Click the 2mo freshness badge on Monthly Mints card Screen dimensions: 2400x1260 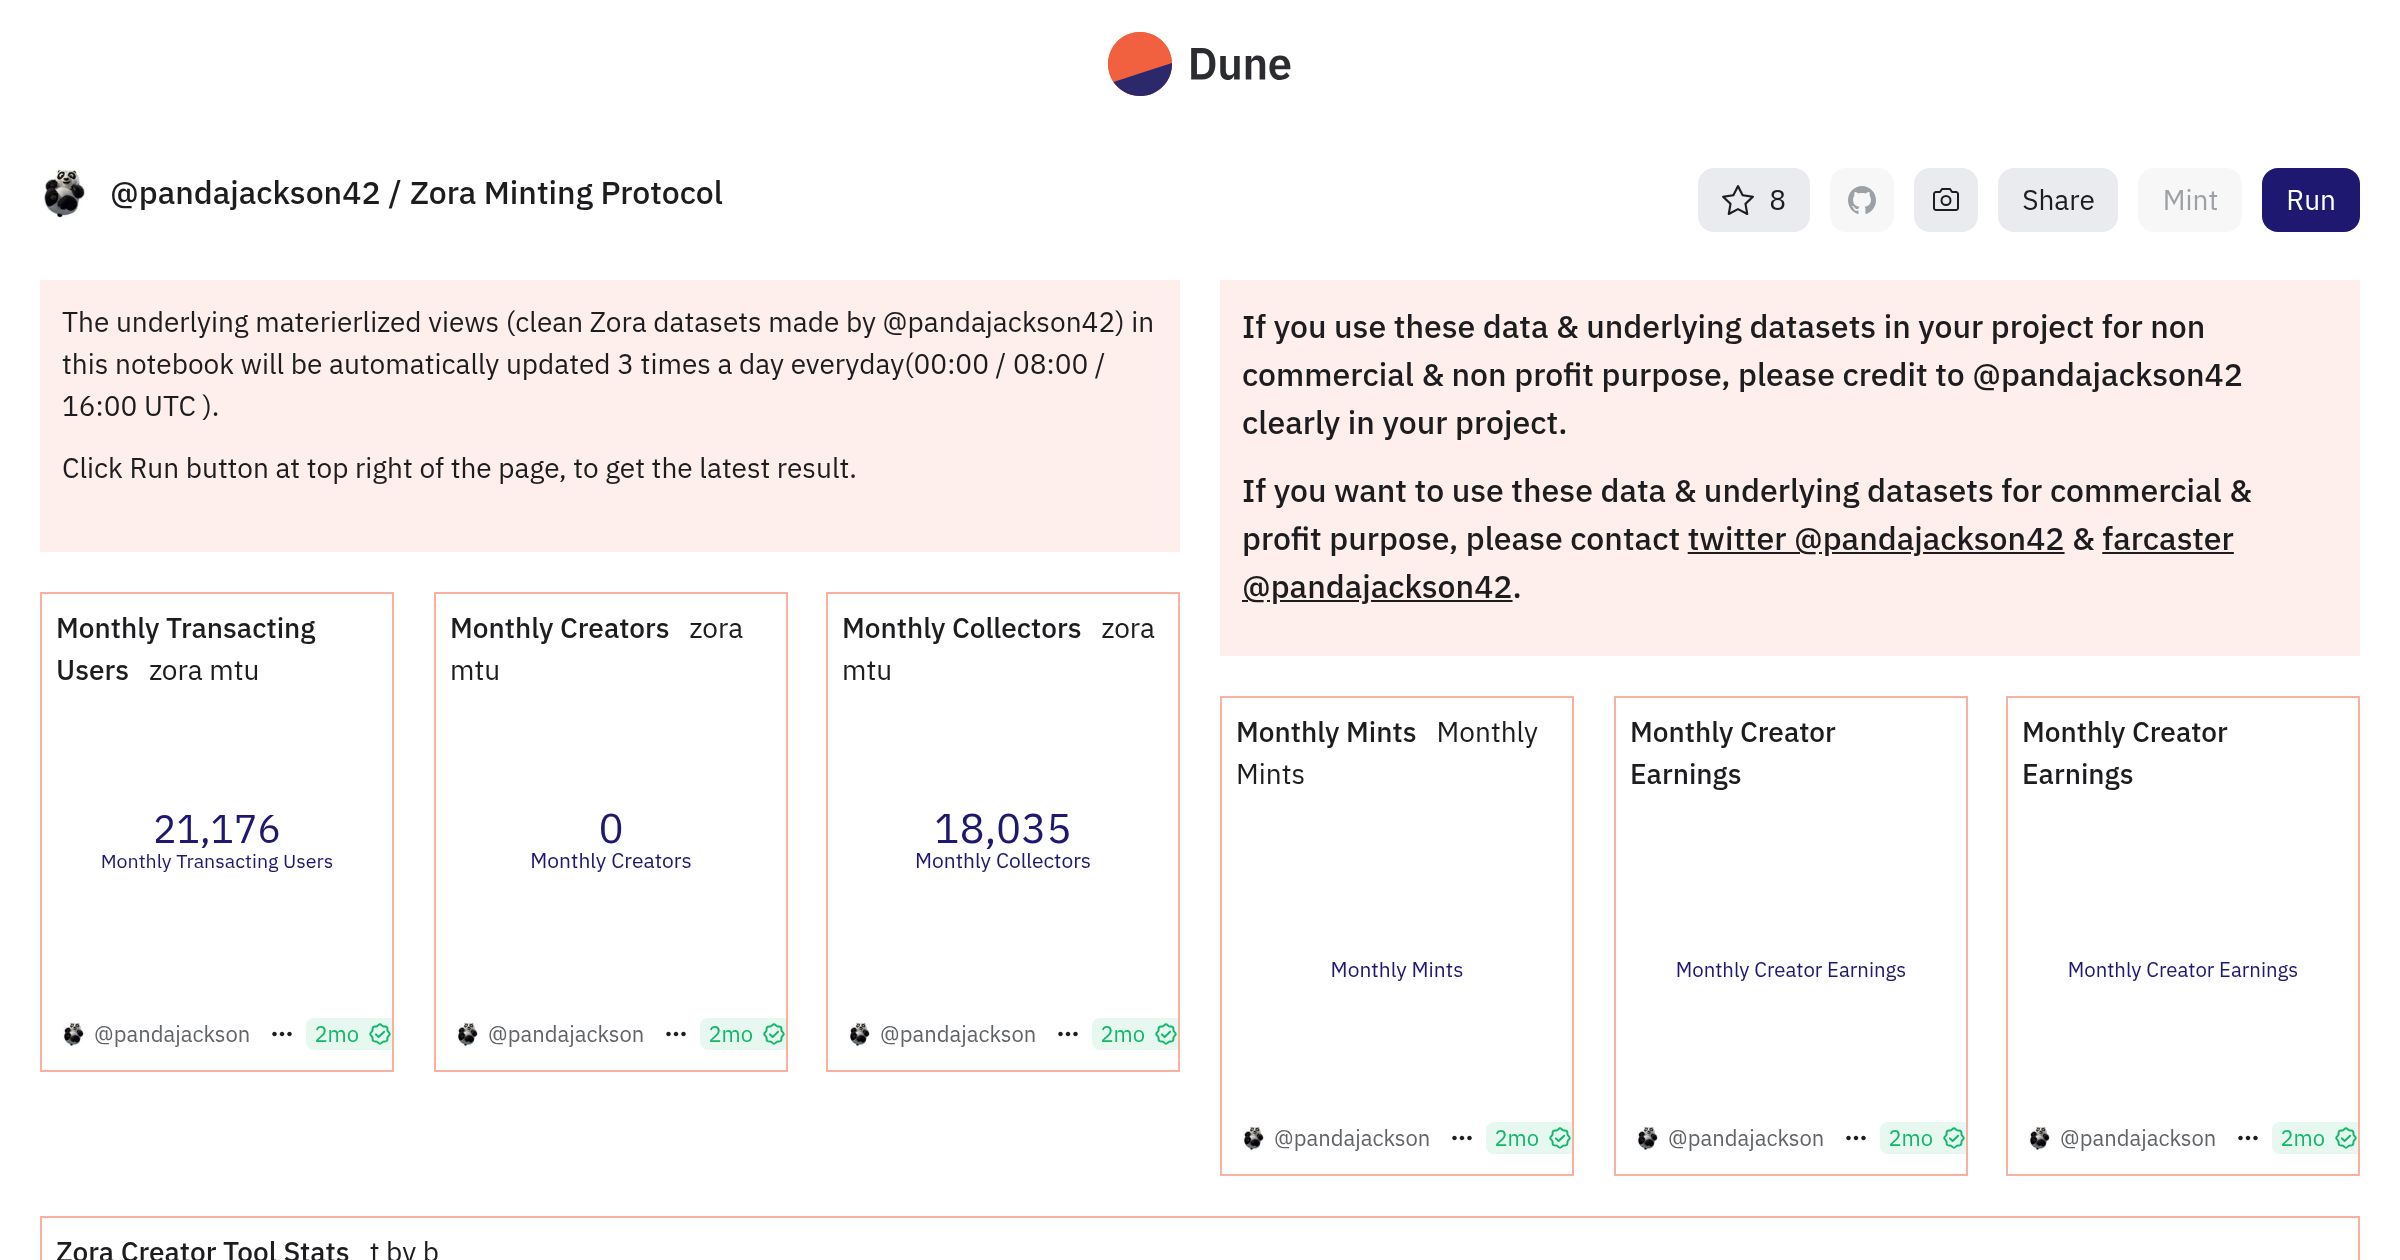pos(1530,1138)
